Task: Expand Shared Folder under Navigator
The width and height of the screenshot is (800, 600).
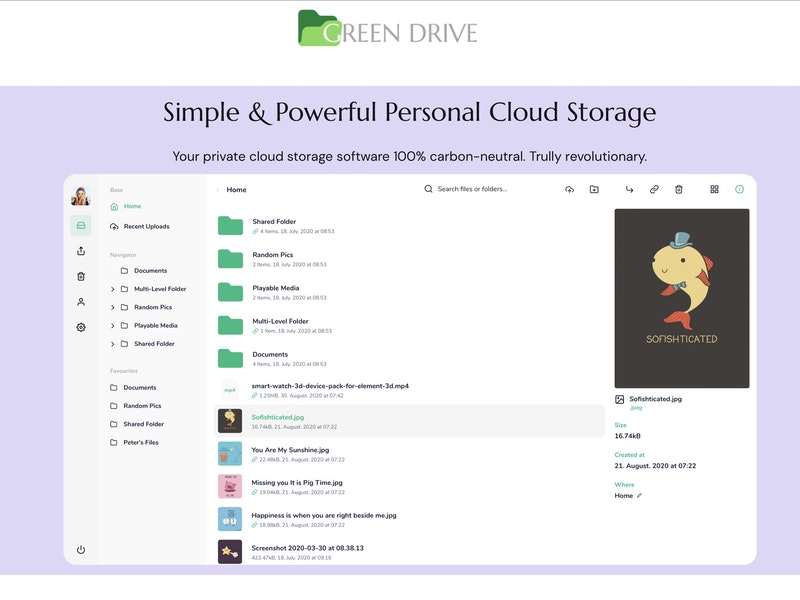Action: pos(114,343)
